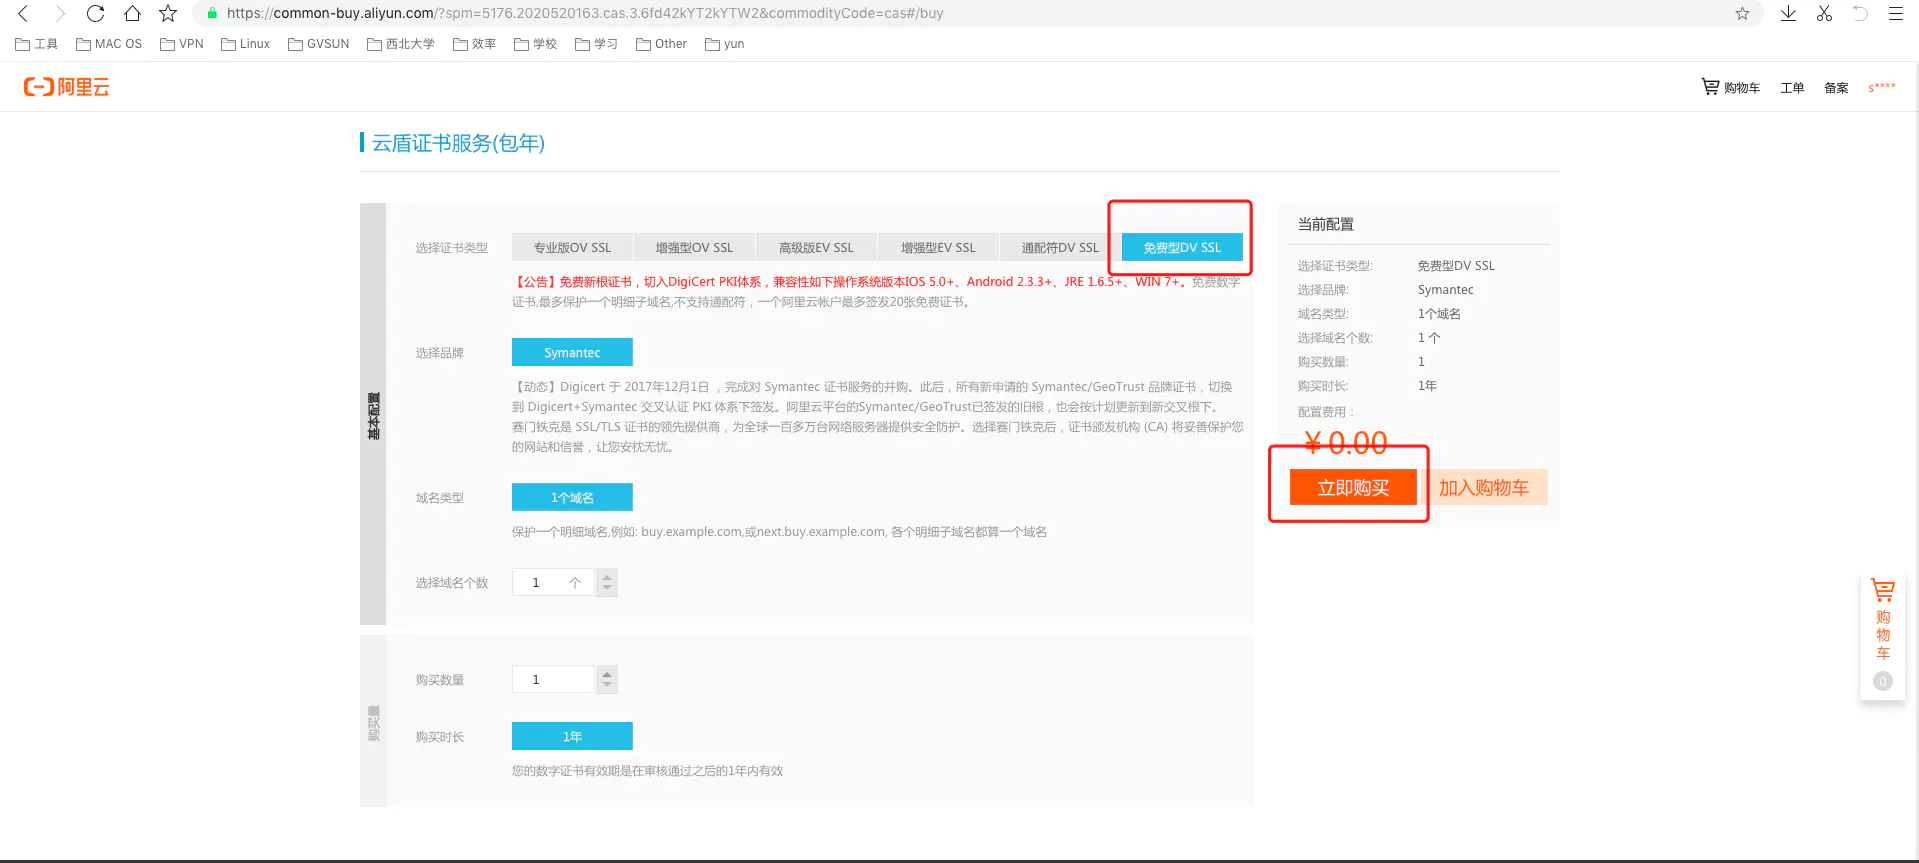
Task: Open the 备案 link in the header
Action: (1836, 88)
